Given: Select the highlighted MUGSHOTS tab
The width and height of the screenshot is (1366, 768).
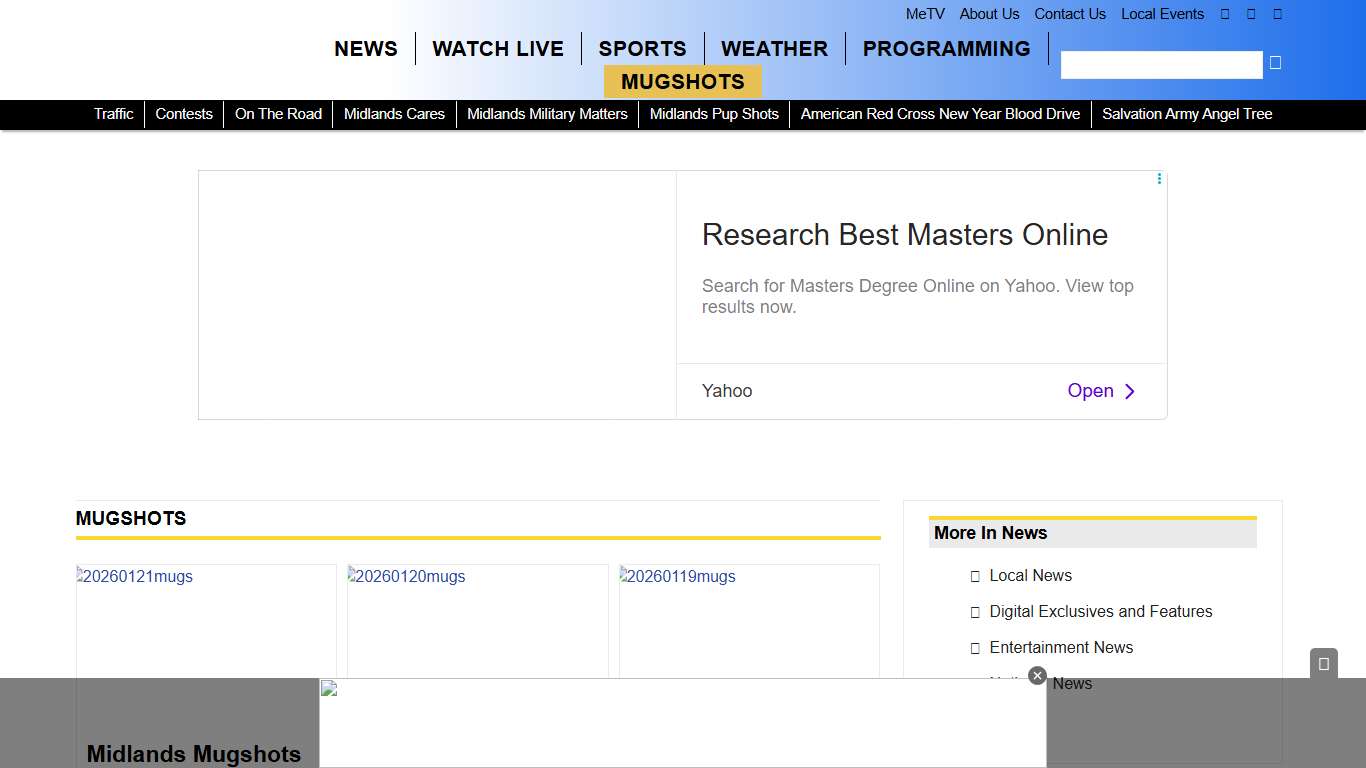Looking at the screenshot, I should pyautogui.click(x=682, y=82).
